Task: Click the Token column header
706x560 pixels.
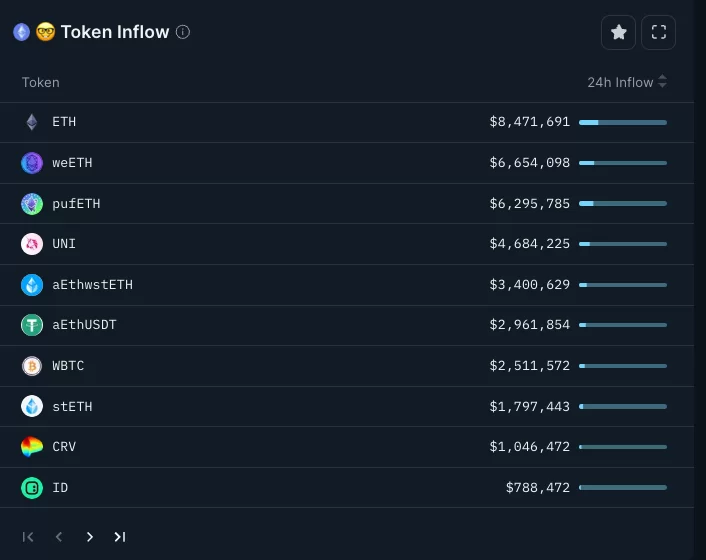Action: point(41,82)
